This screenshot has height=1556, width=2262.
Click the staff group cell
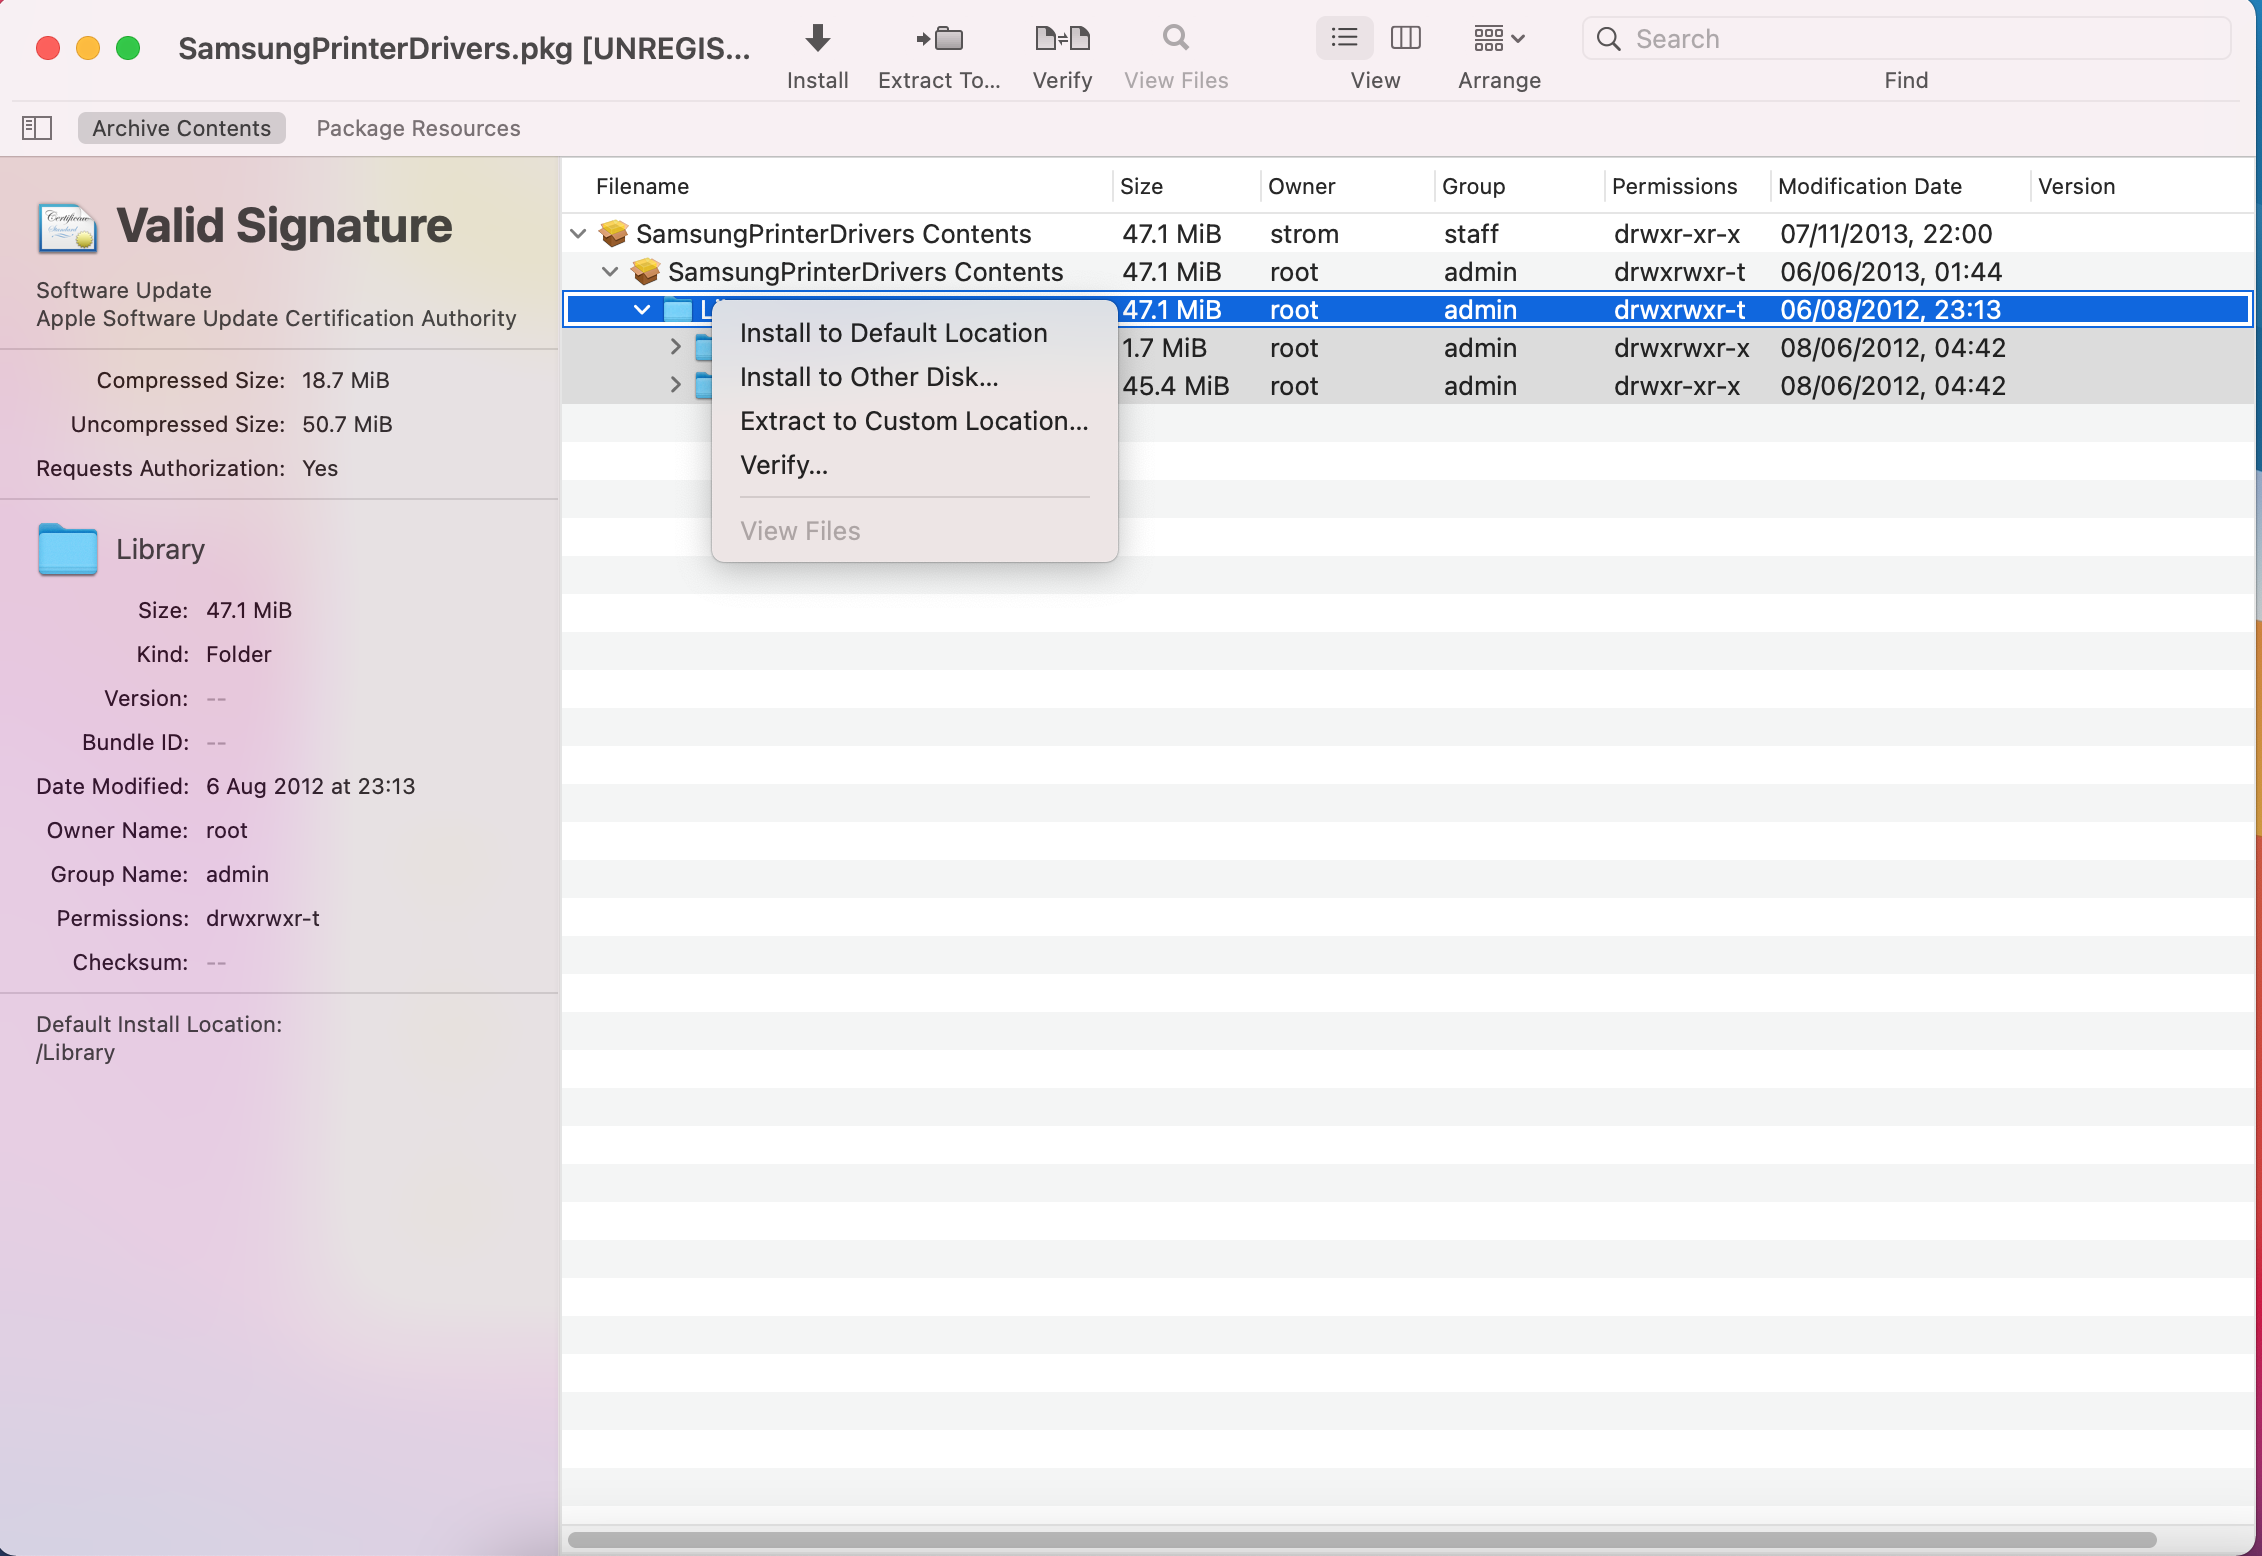[1471, 234]
